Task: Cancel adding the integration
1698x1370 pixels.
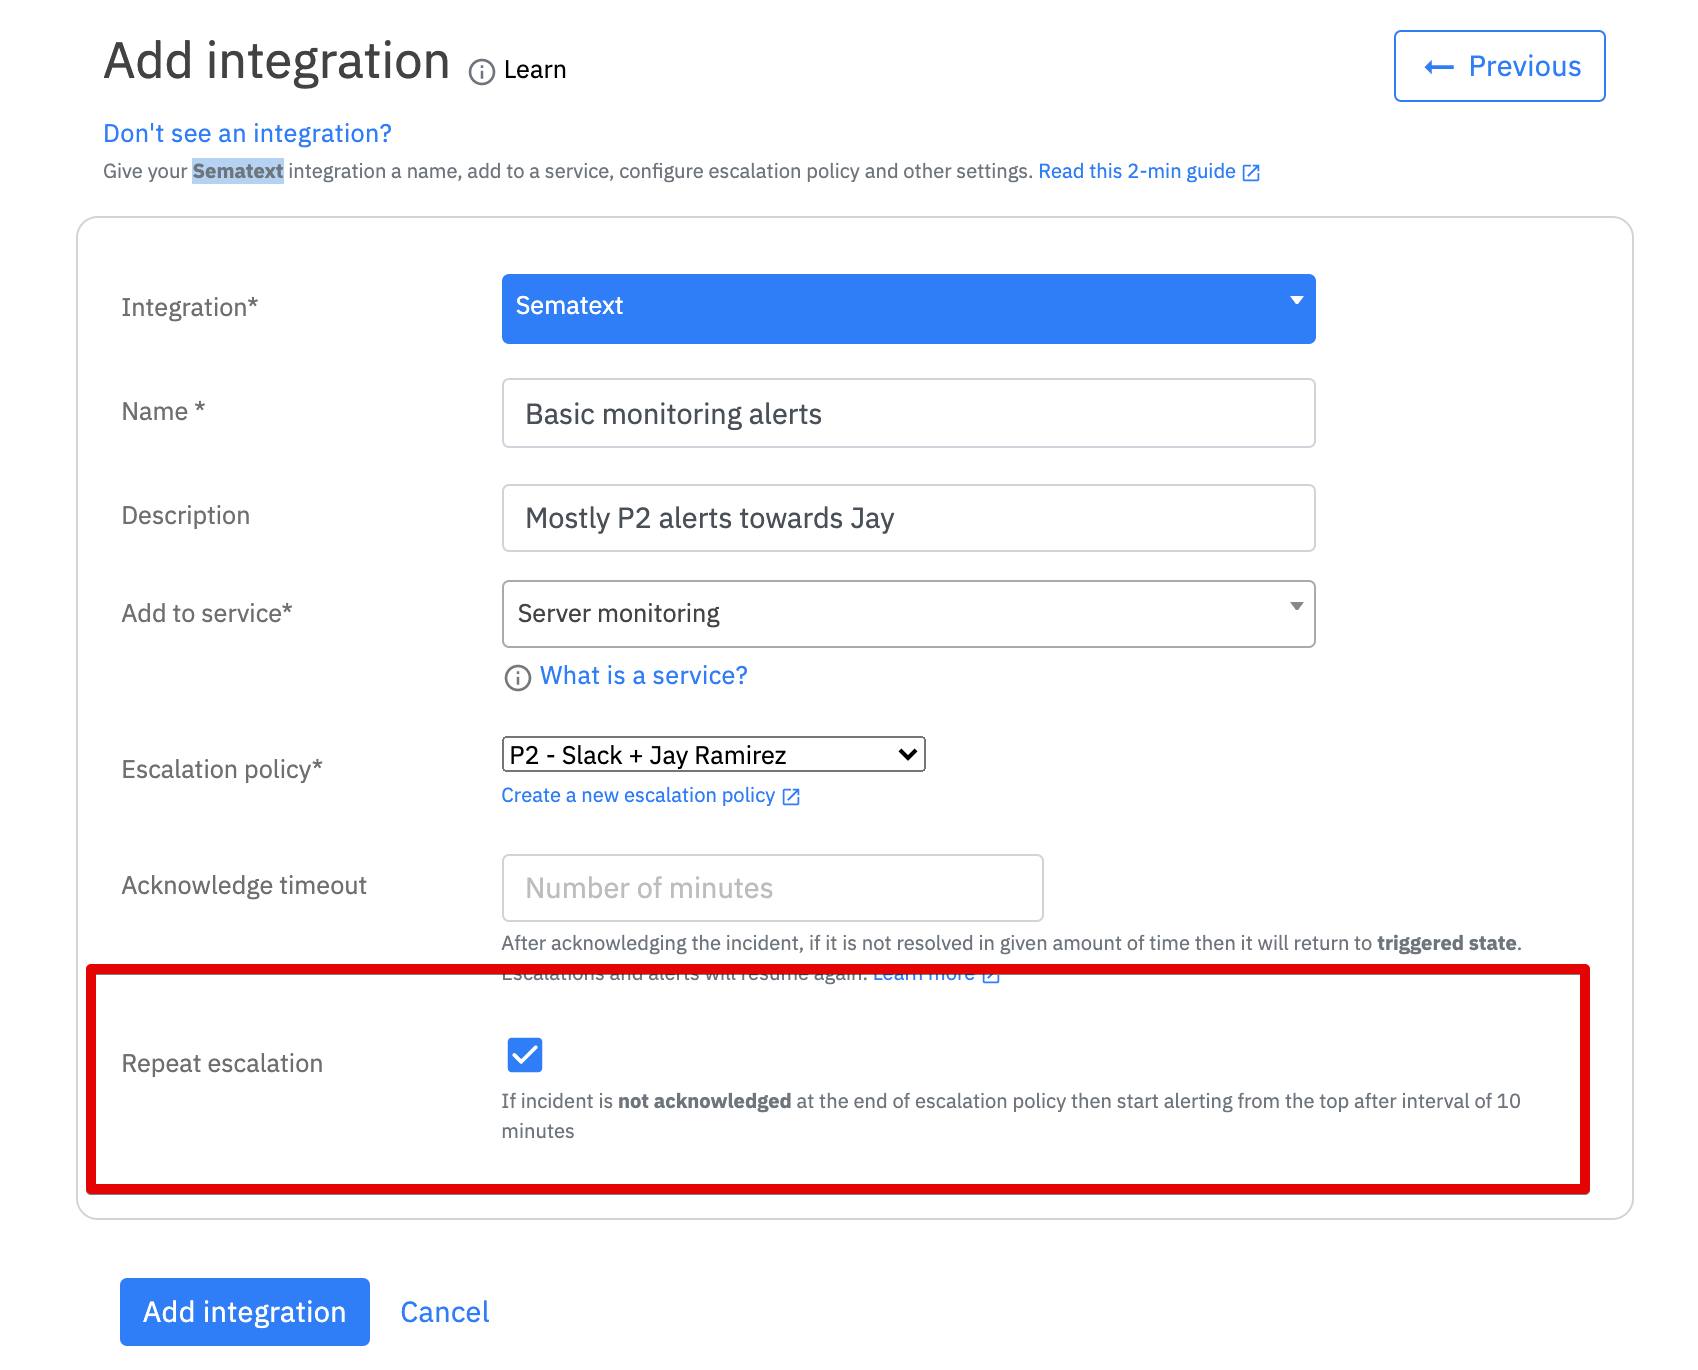Action: click(x=444, y=1312)
